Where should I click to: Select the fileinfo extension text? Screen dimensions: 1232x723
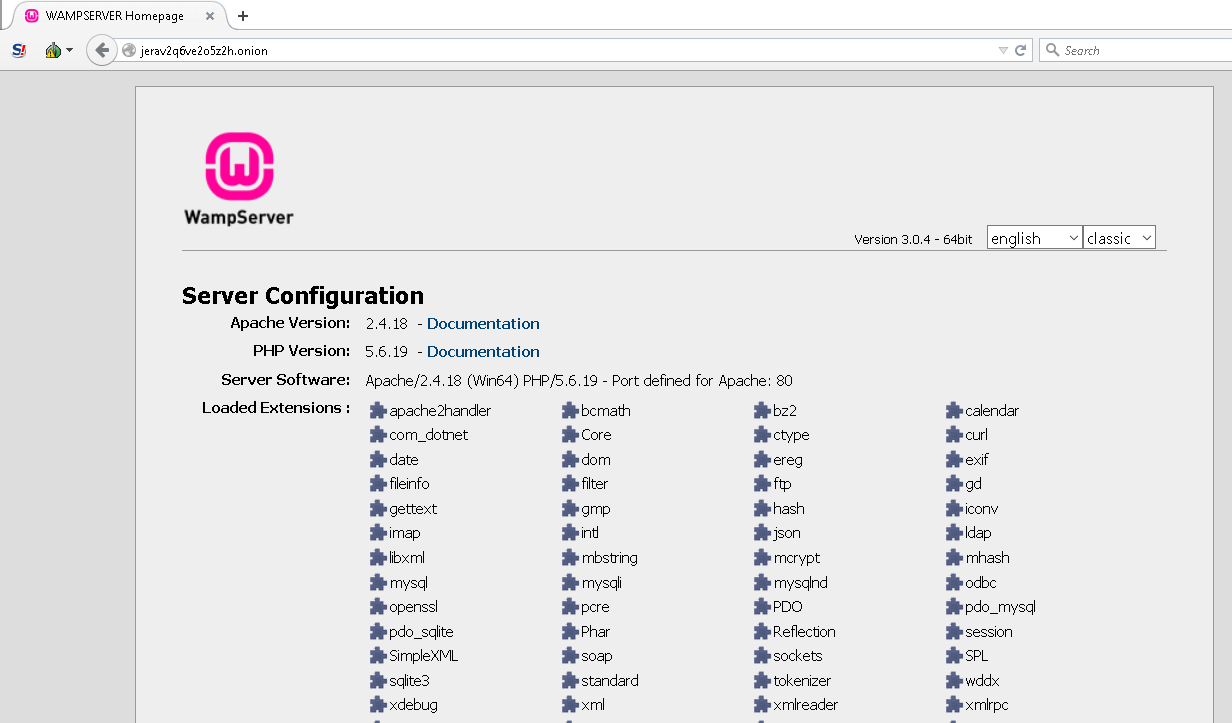pos(409,484)
